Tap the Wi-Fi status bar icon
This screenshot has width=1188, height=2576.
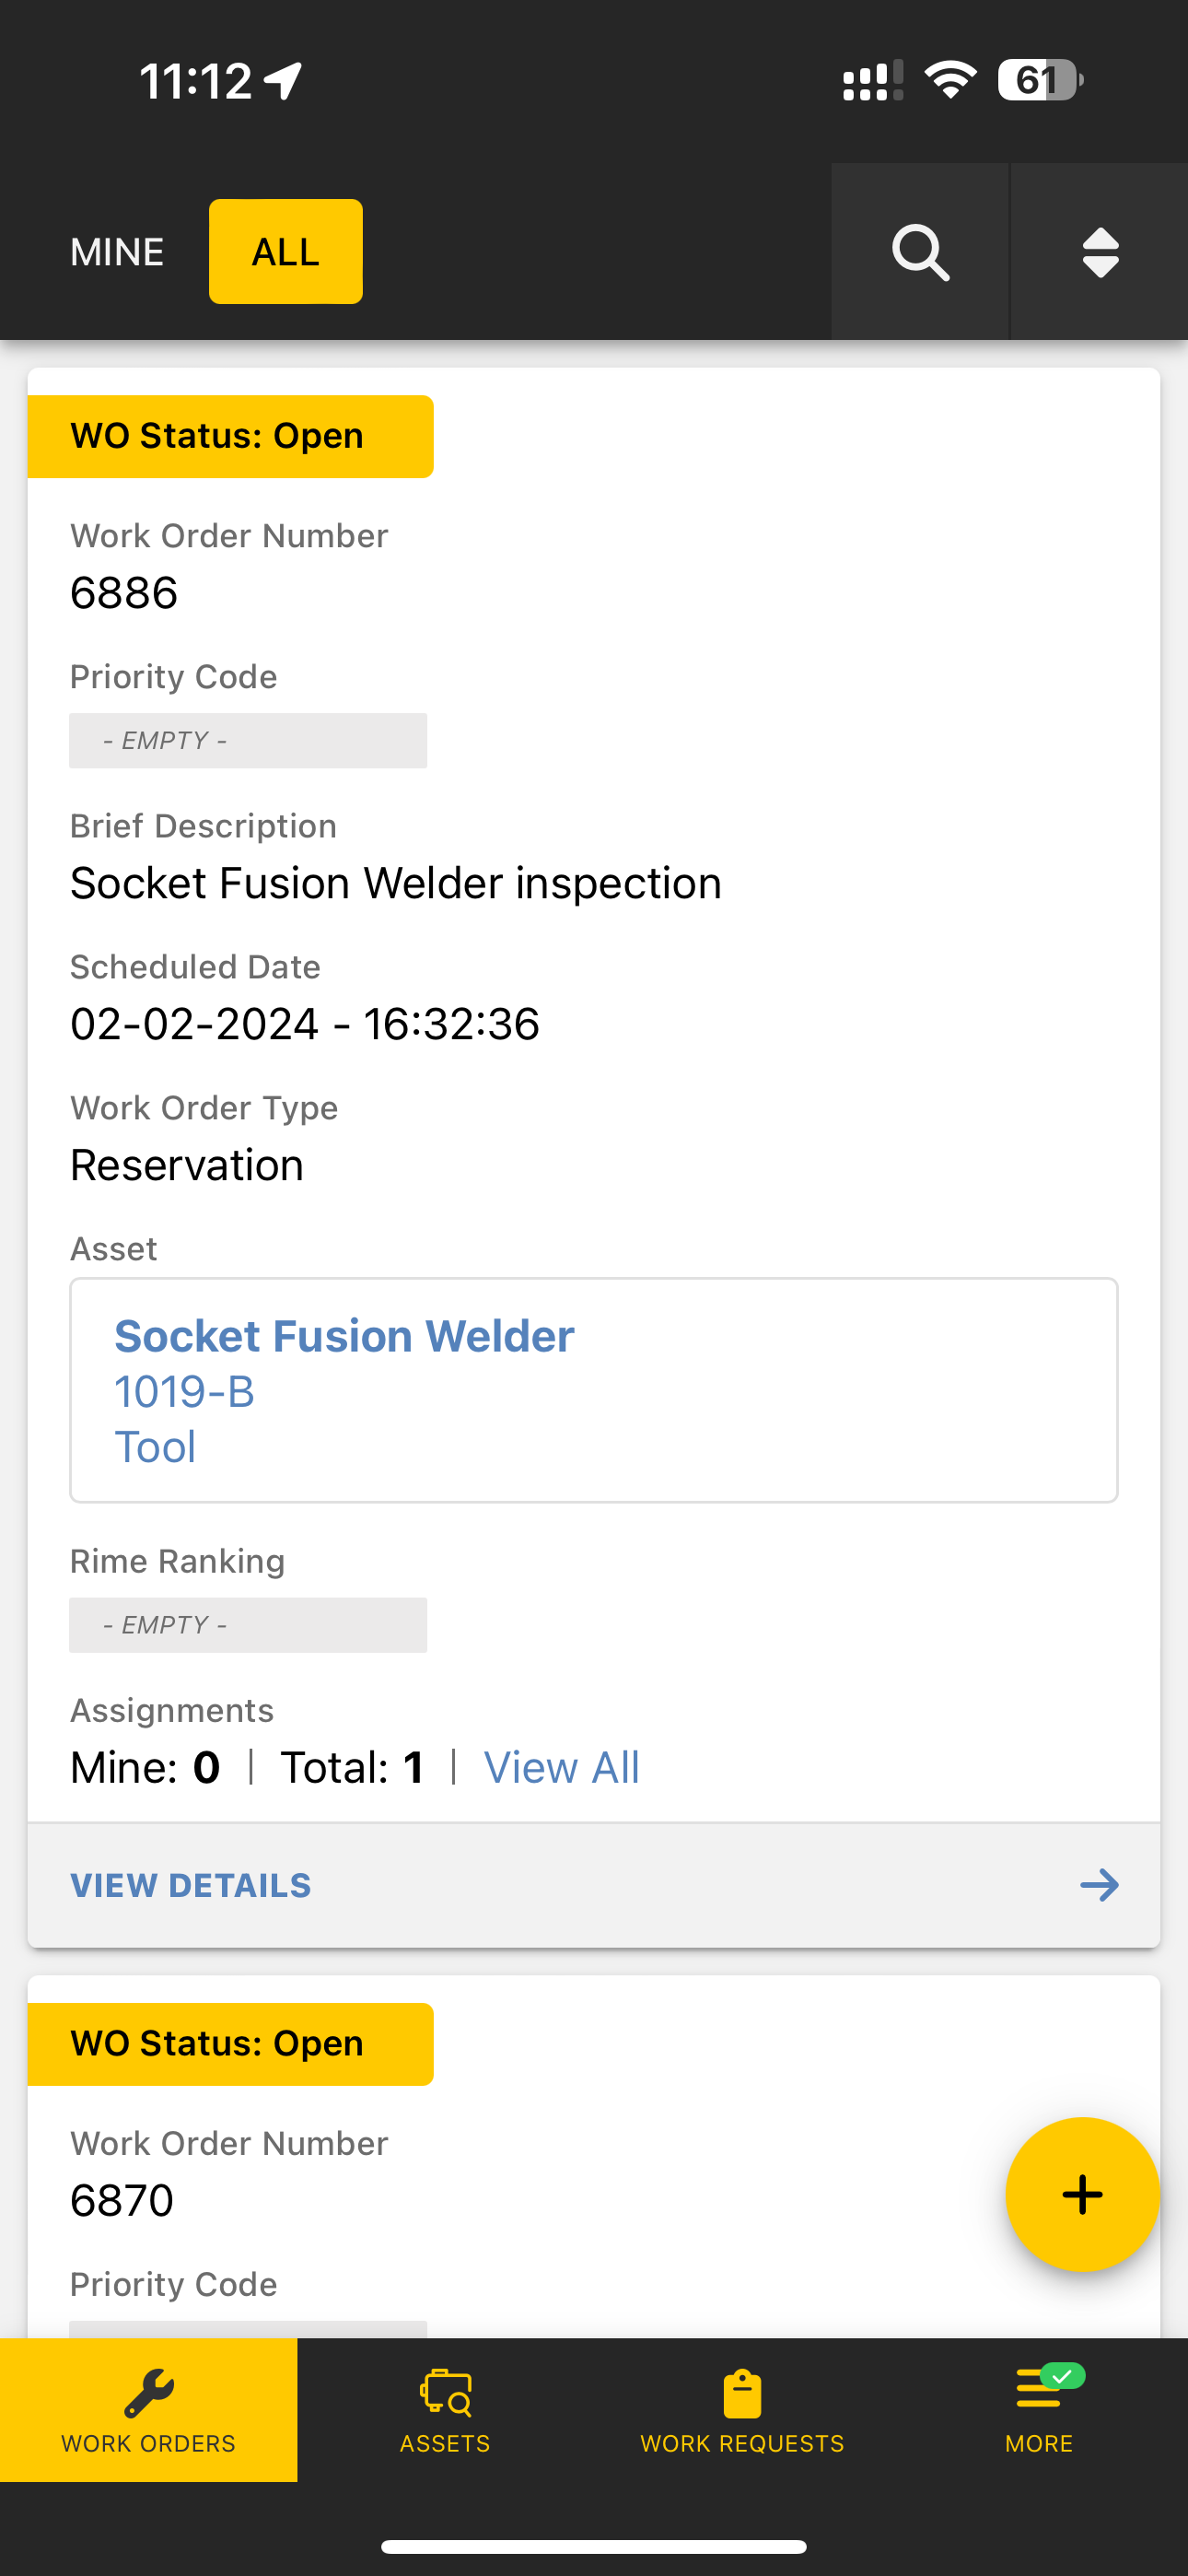pos(950,80)
